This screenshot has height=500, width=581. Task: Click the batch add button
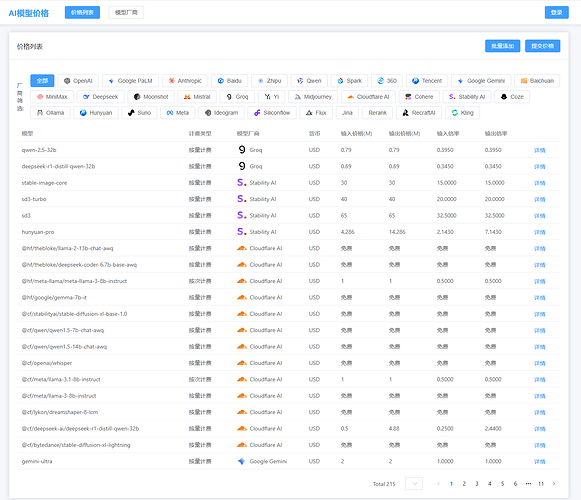(x=502, y=46)
